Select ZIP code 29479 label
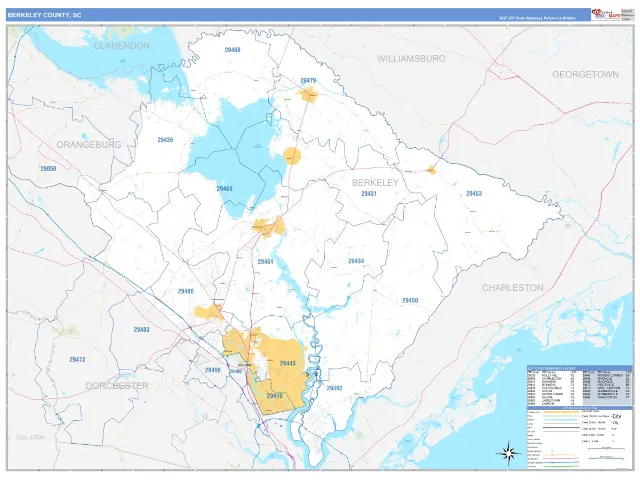 coord(308,80)
